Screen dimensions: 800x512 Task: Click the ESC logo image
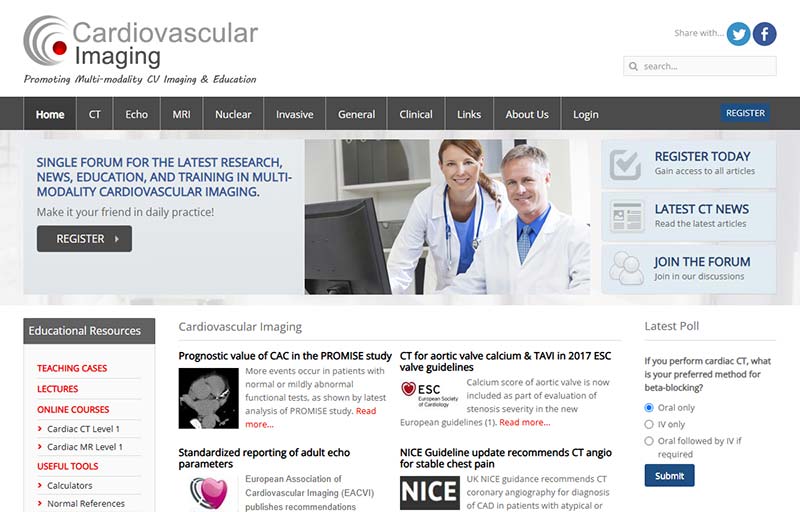click(430, 394)
